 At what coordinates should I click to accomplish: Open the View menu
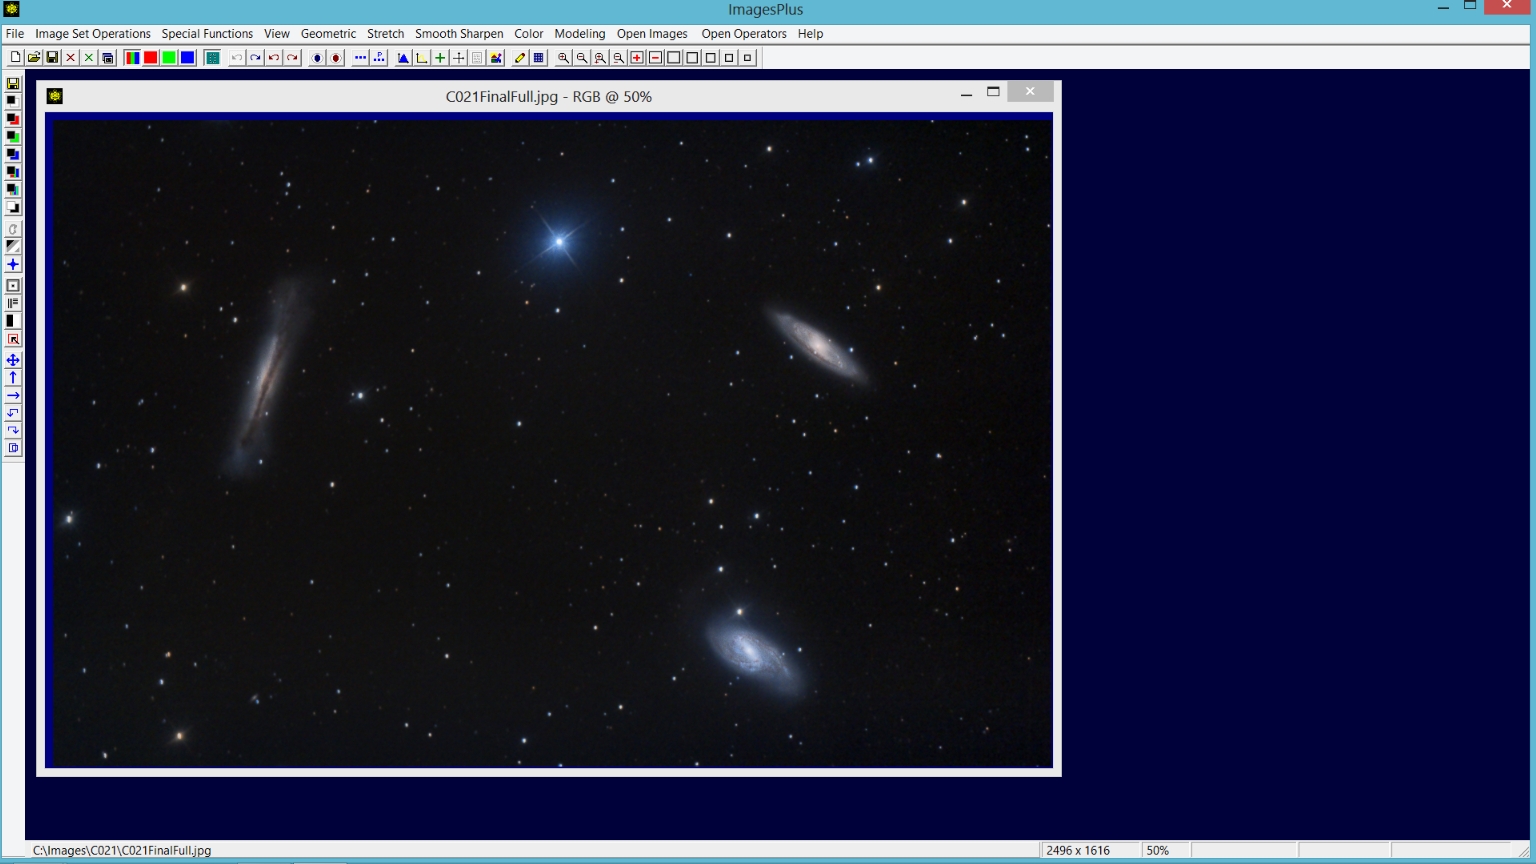[277, 34]
